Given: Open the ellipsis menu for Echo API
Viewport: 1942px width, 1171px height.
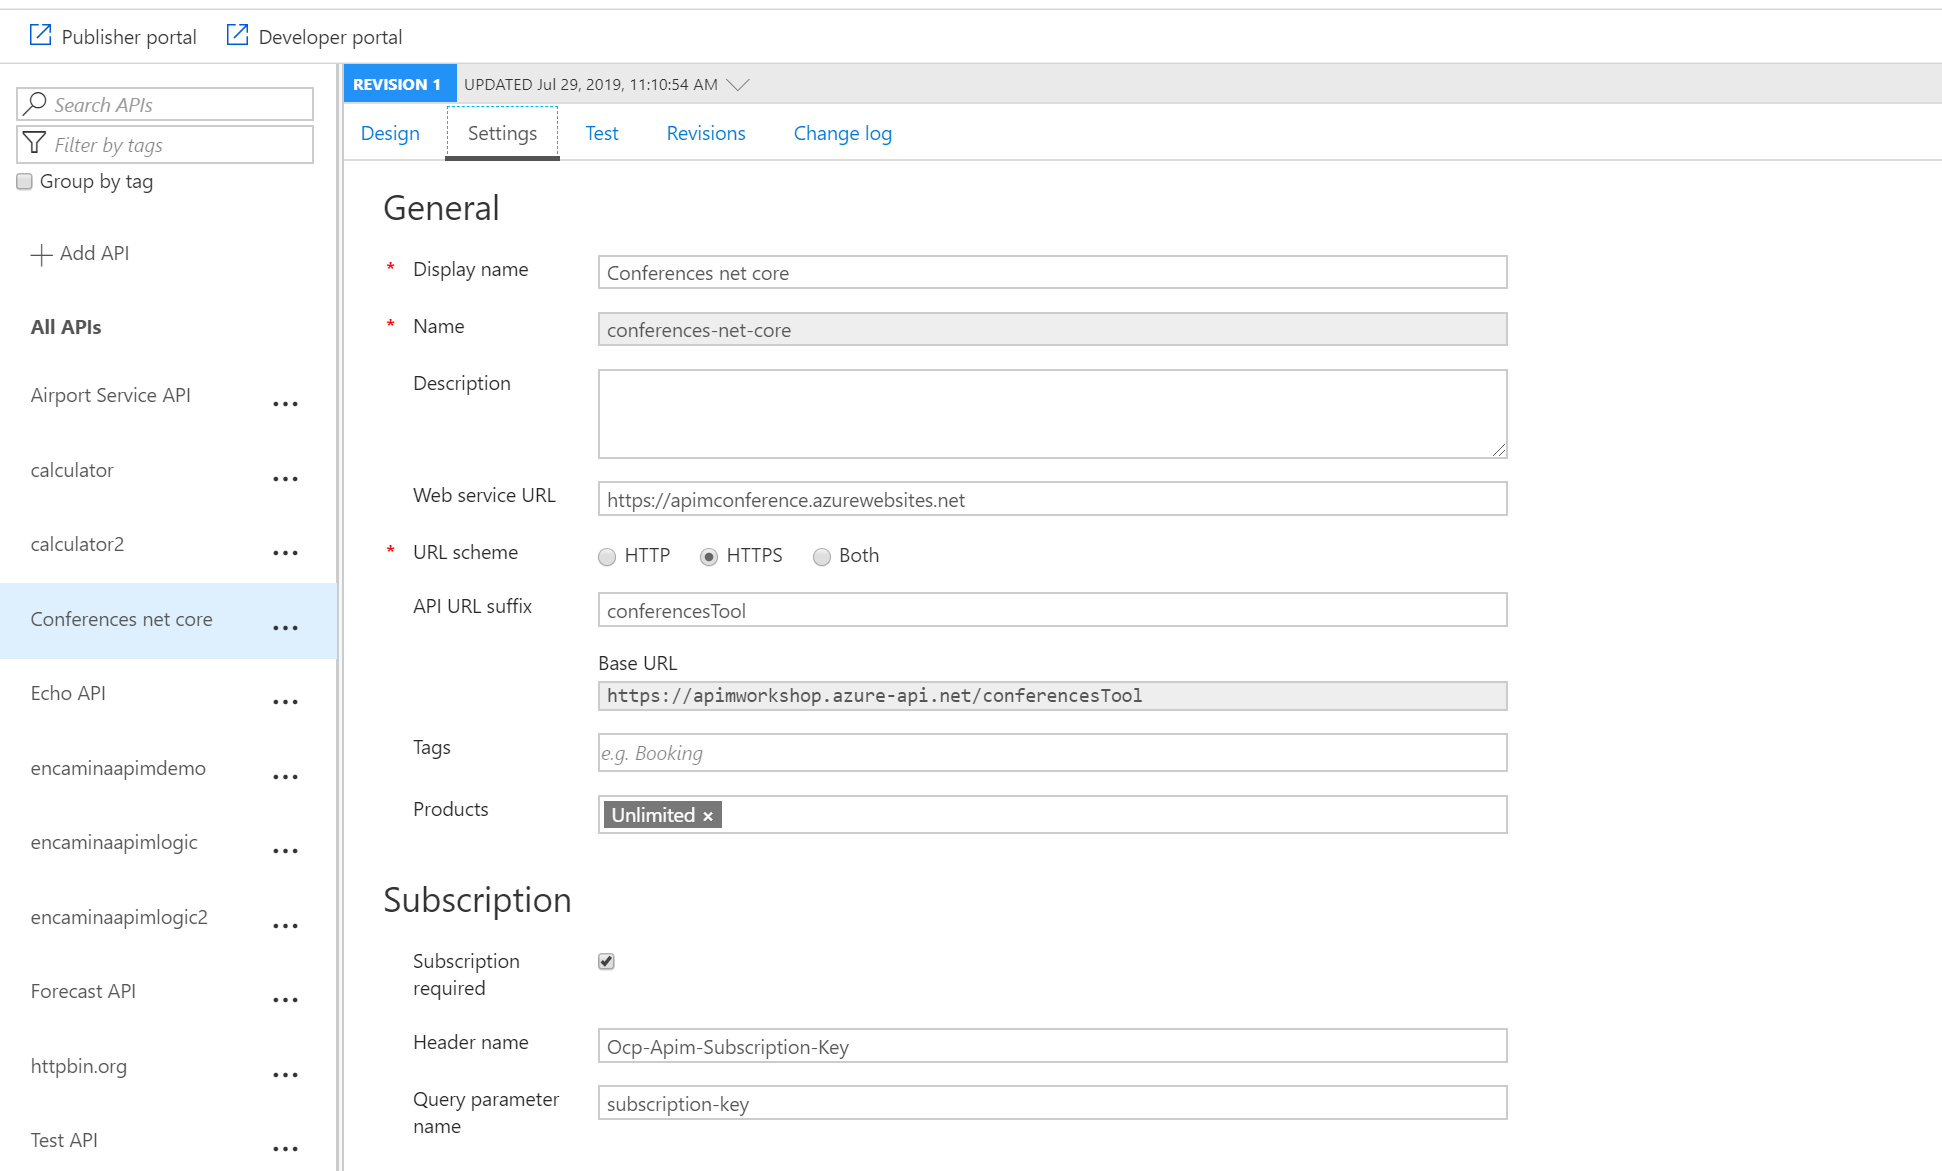Looking at the screenshot, I should 286,701.
